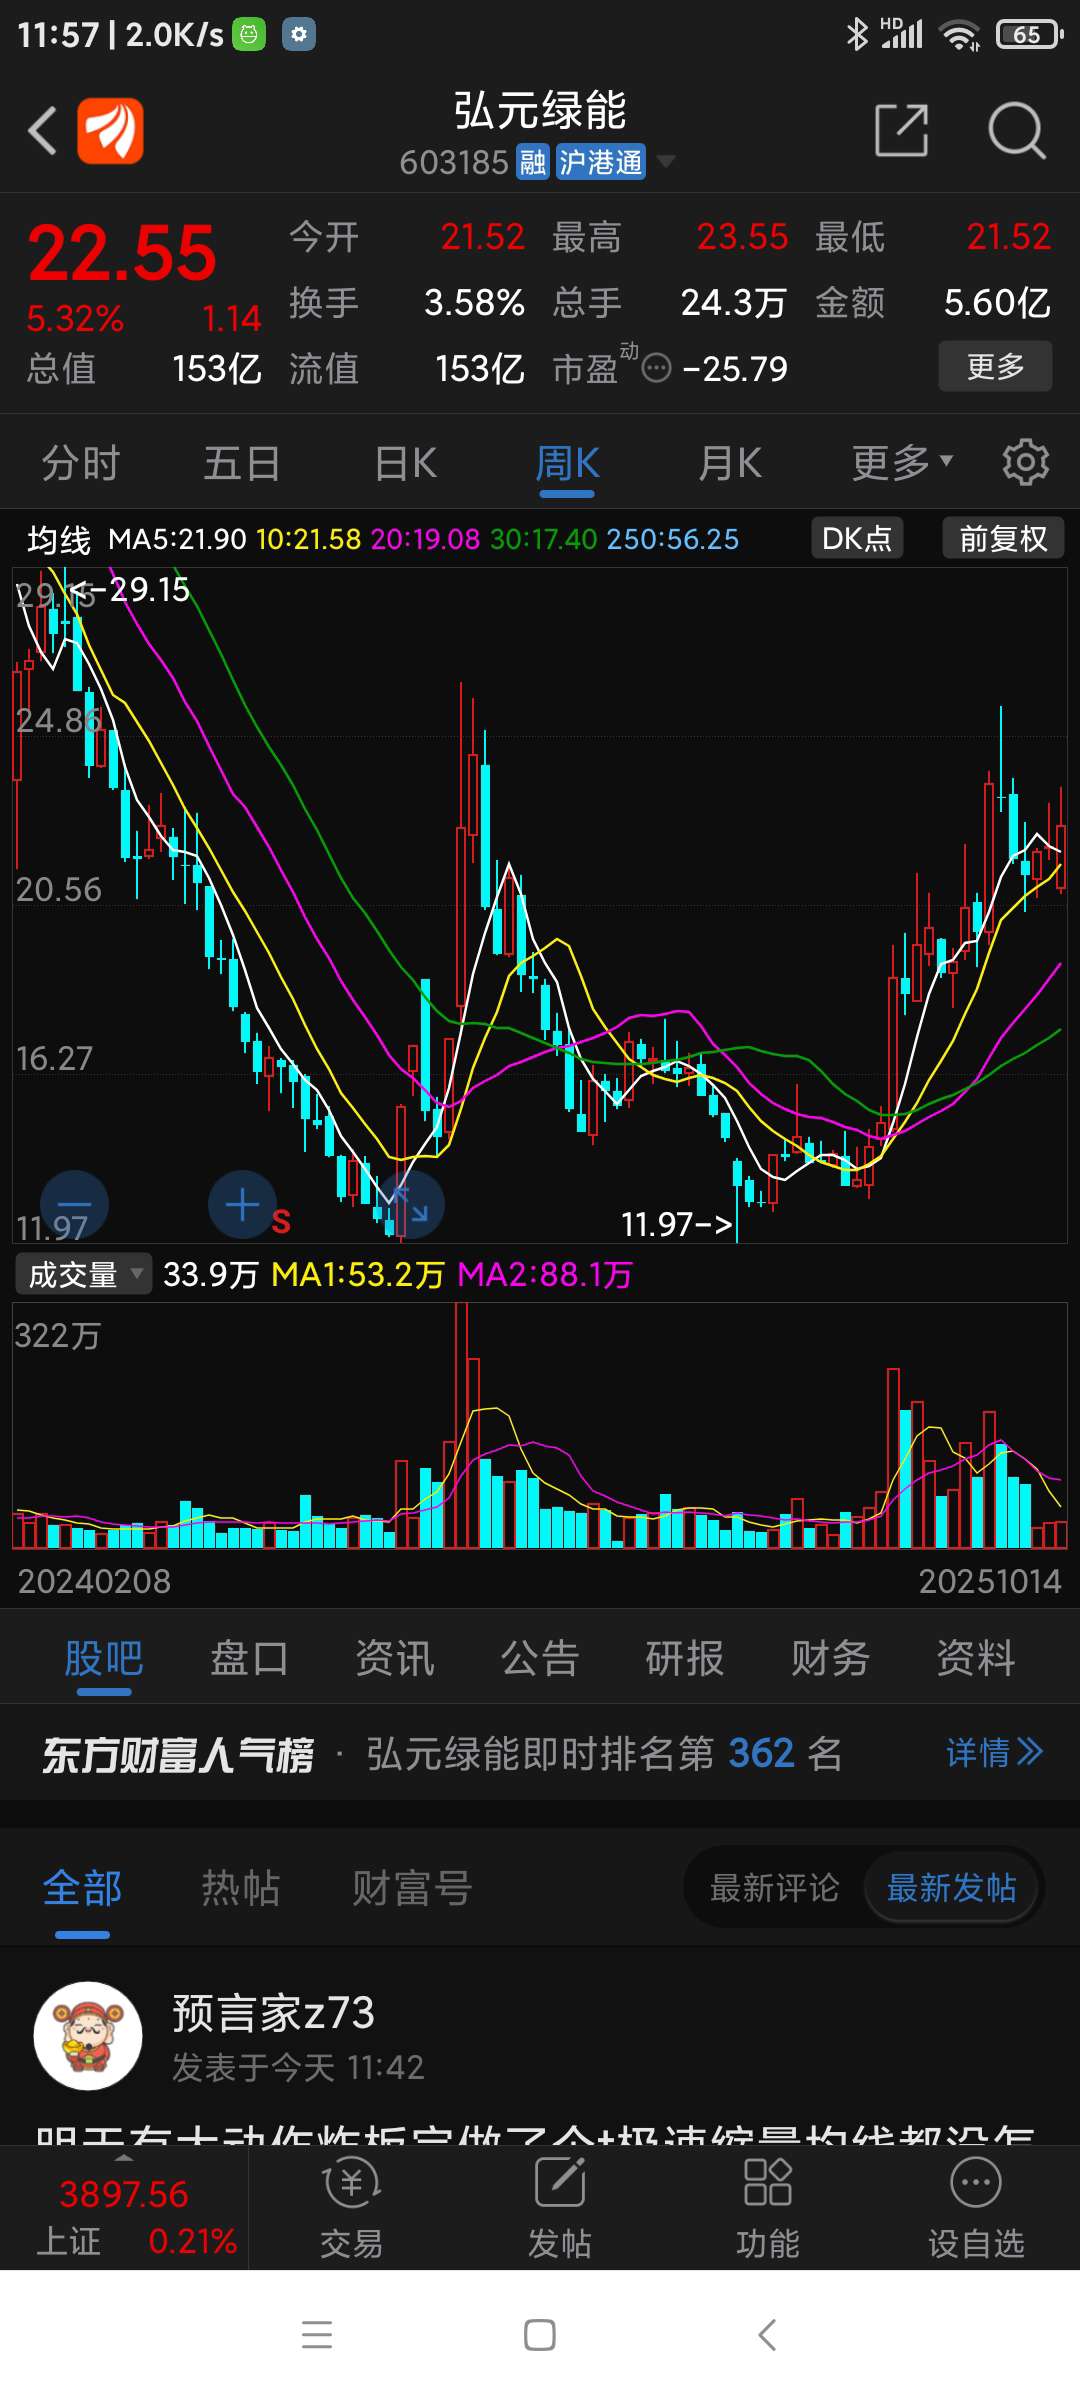Tap 东方财富人气榜 ranking banner
Viewport: 1080px width, 2400px height.
tap(540, 1752)
